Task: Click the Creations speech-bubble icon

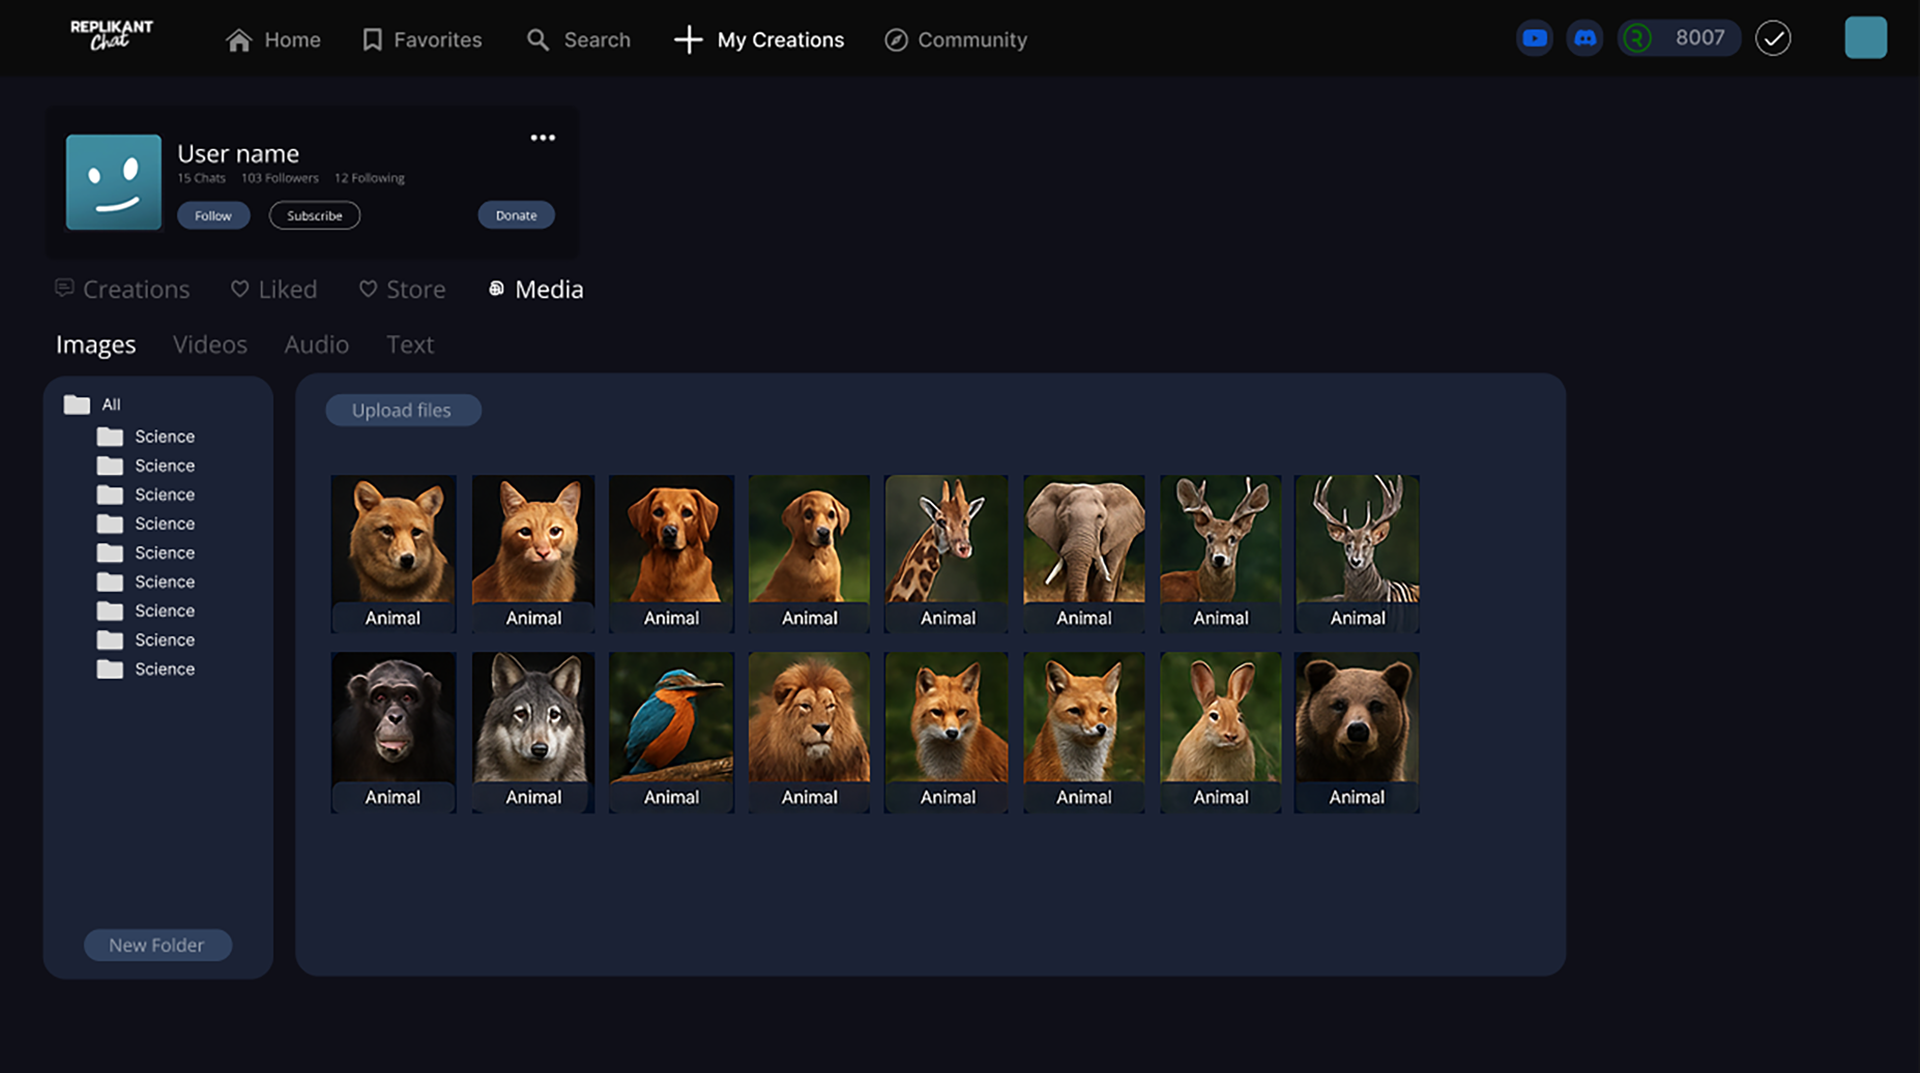Action: click(64, 288)
